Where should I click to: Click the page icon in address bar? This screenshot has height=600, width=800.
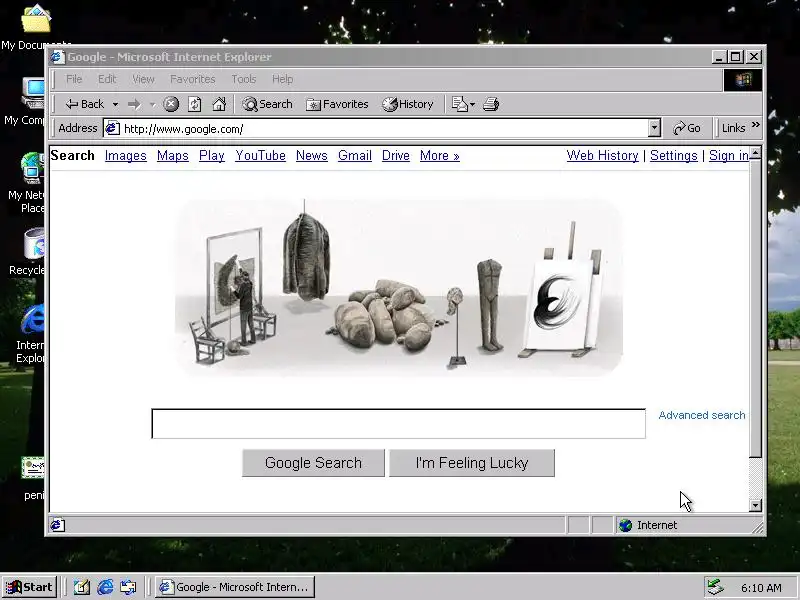pos(112,129)
